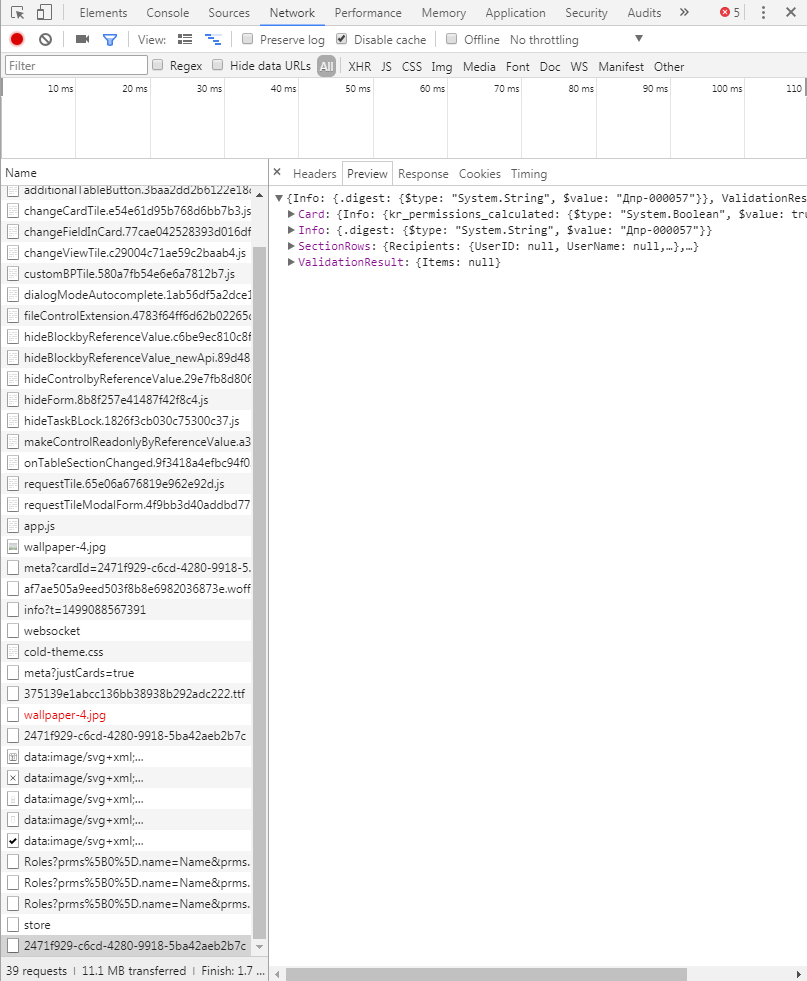The height and width of the screenshot is (981, 807).
Task: Click the Filter text input field
Action: (76, 66)
